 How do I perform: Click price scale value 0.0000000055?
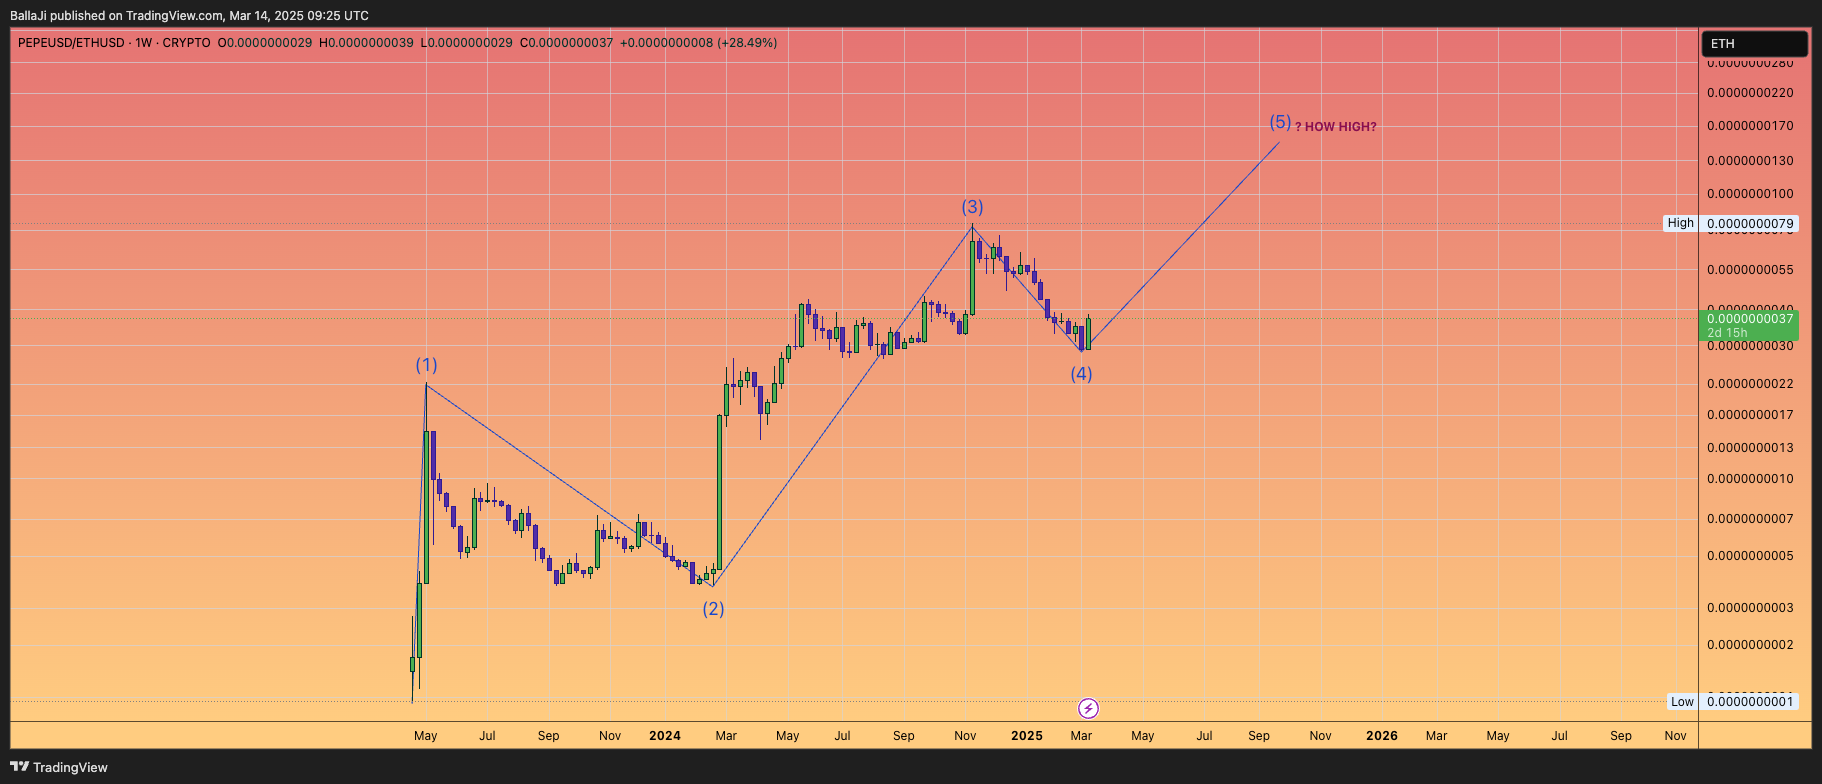1750,270
